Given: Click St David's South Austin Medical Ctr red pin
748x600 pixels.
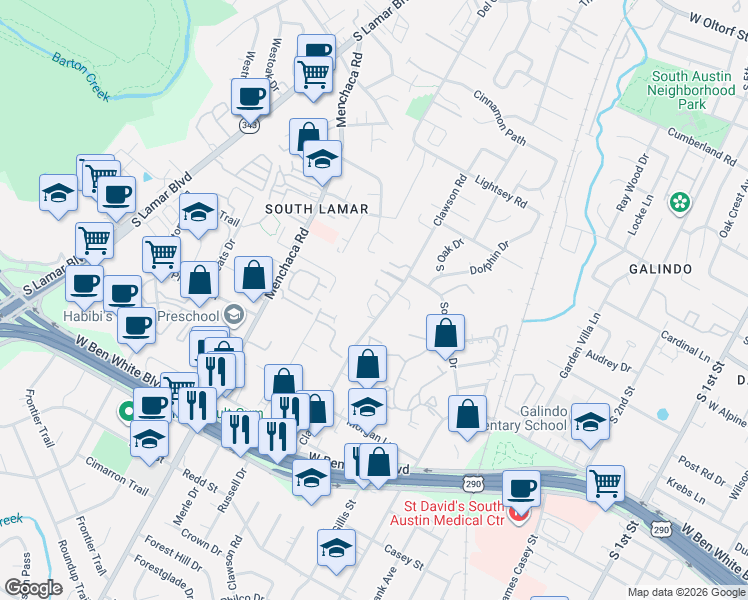Looking at the screenshot, I should coord(519,516).
